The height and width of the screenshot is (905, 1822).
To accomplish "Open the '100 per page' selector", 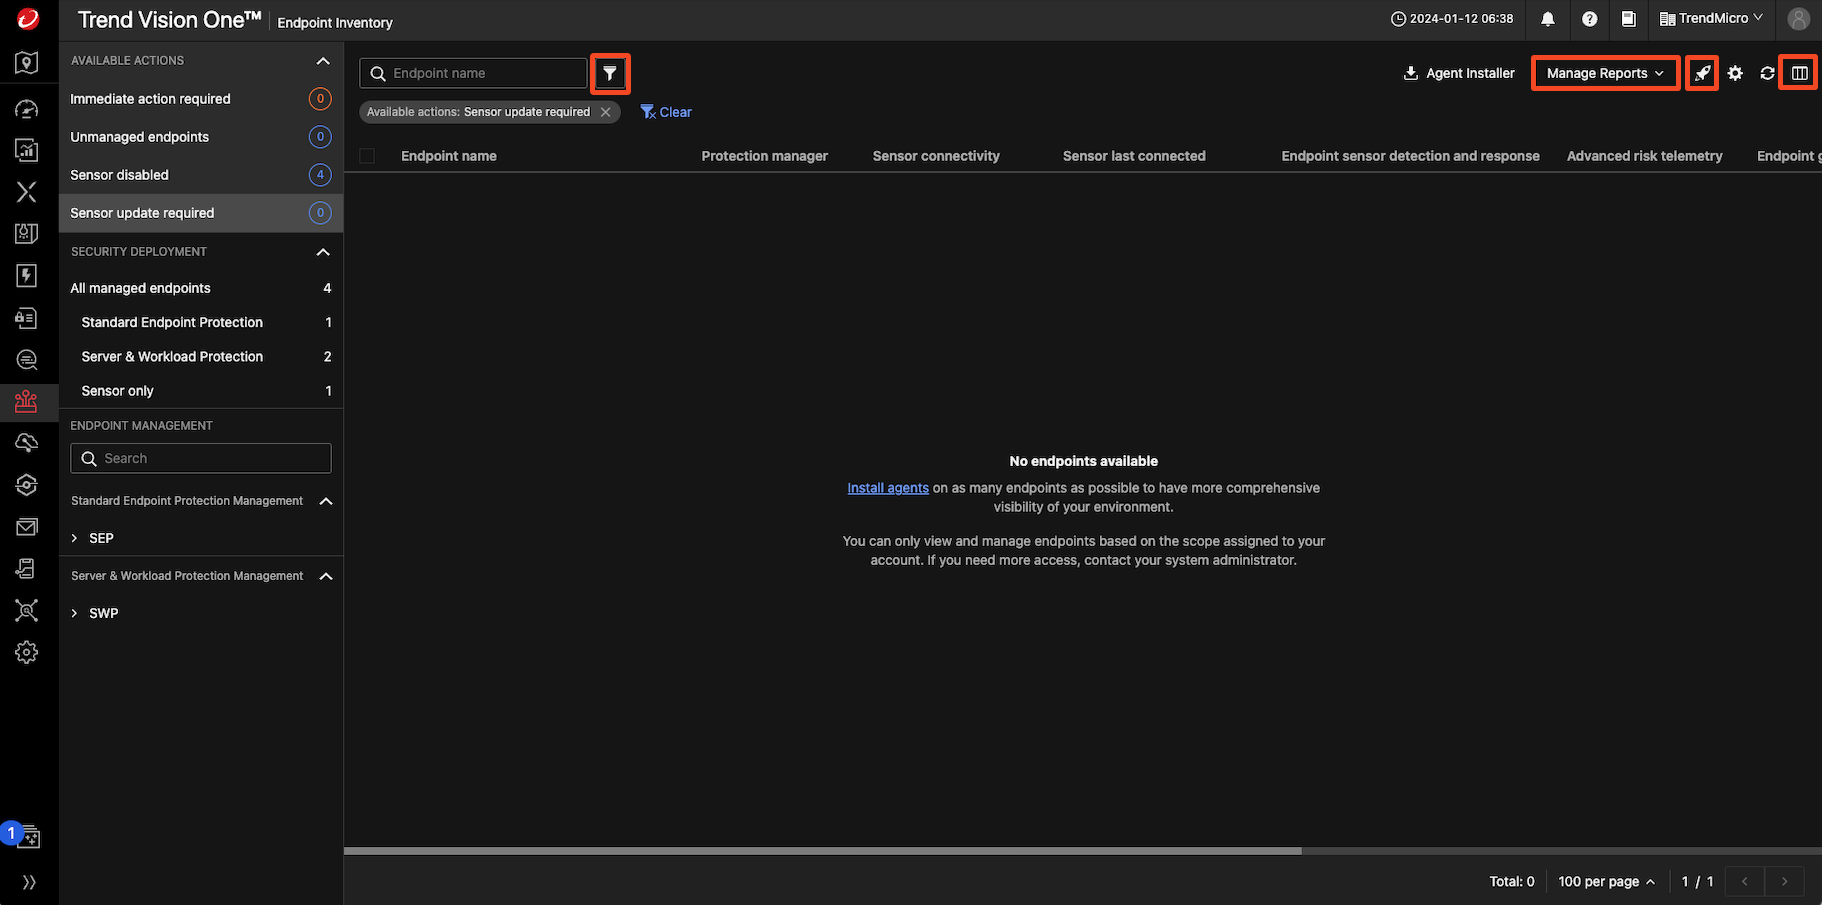I will click(x=1605, y=881).
